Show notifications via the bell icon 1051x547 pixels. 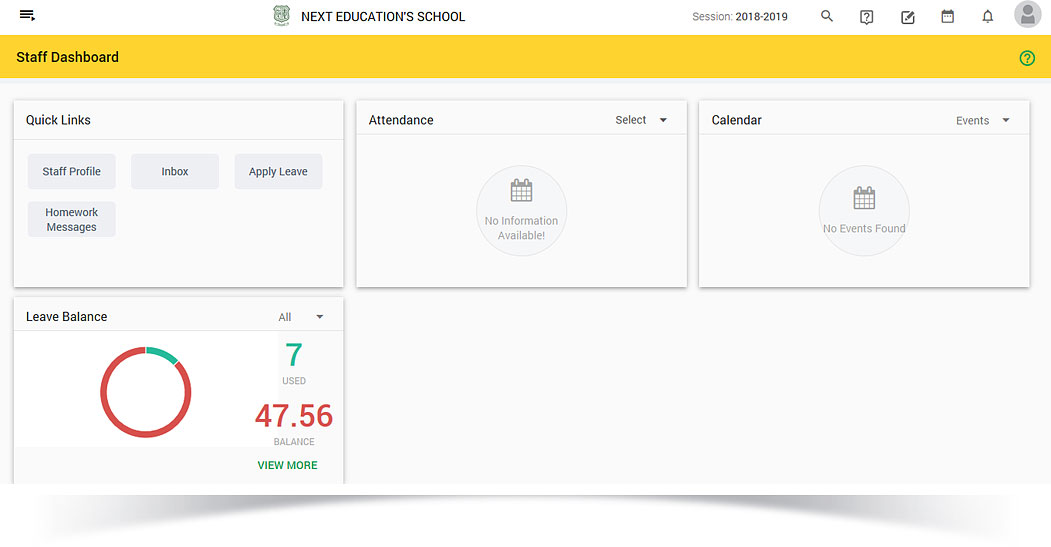click(x=988, y=17)
